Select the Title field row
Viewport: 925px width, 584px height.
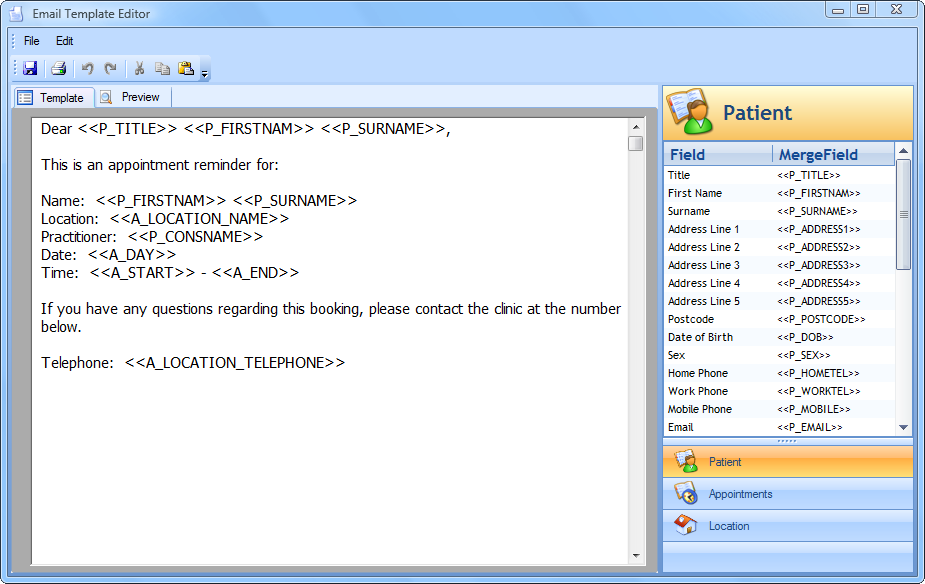click(779, 175)
